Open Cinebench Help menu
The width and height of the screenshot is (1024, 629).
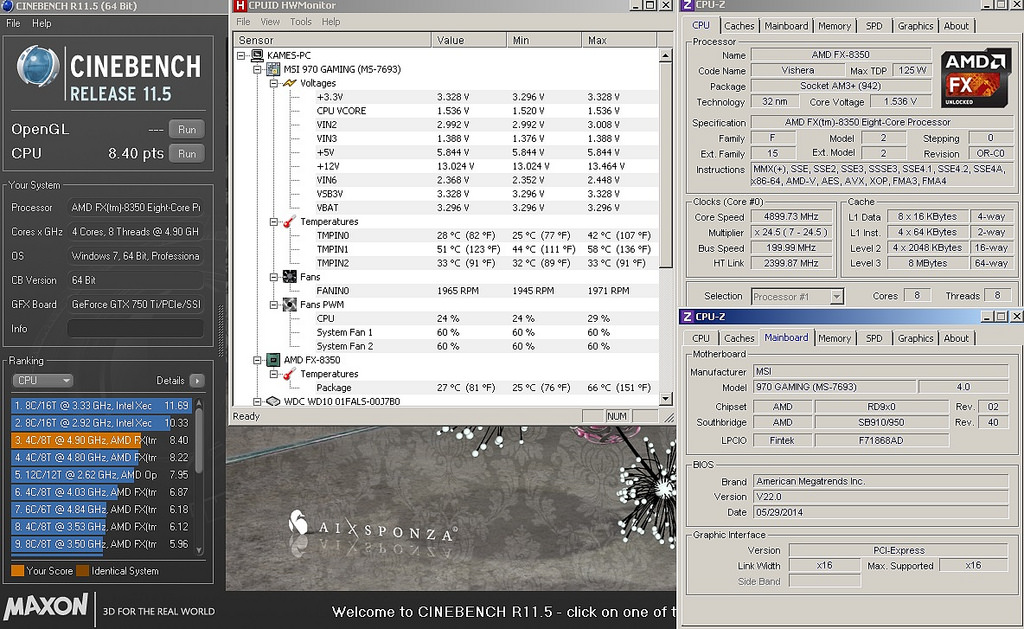coord(42,23)
